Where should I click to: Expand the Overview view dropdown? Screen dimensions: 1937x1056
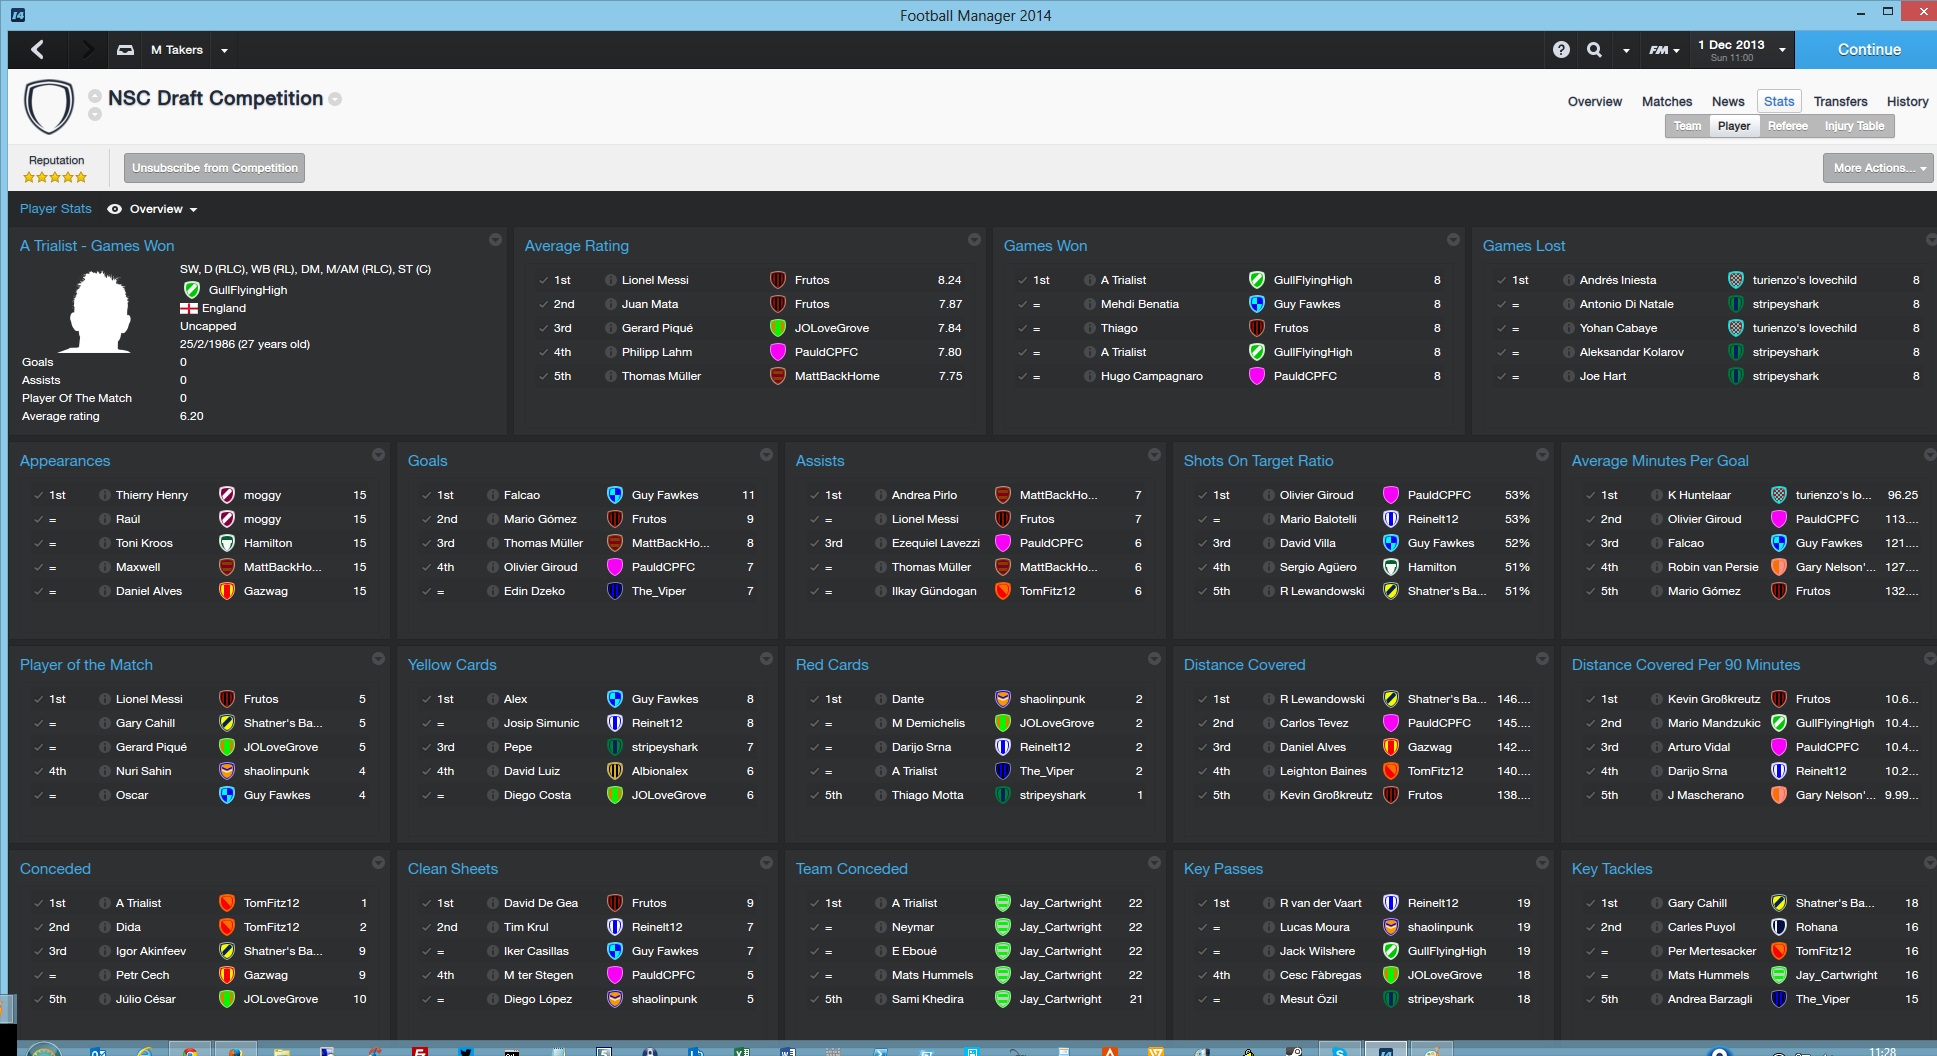tap(193, 209)
